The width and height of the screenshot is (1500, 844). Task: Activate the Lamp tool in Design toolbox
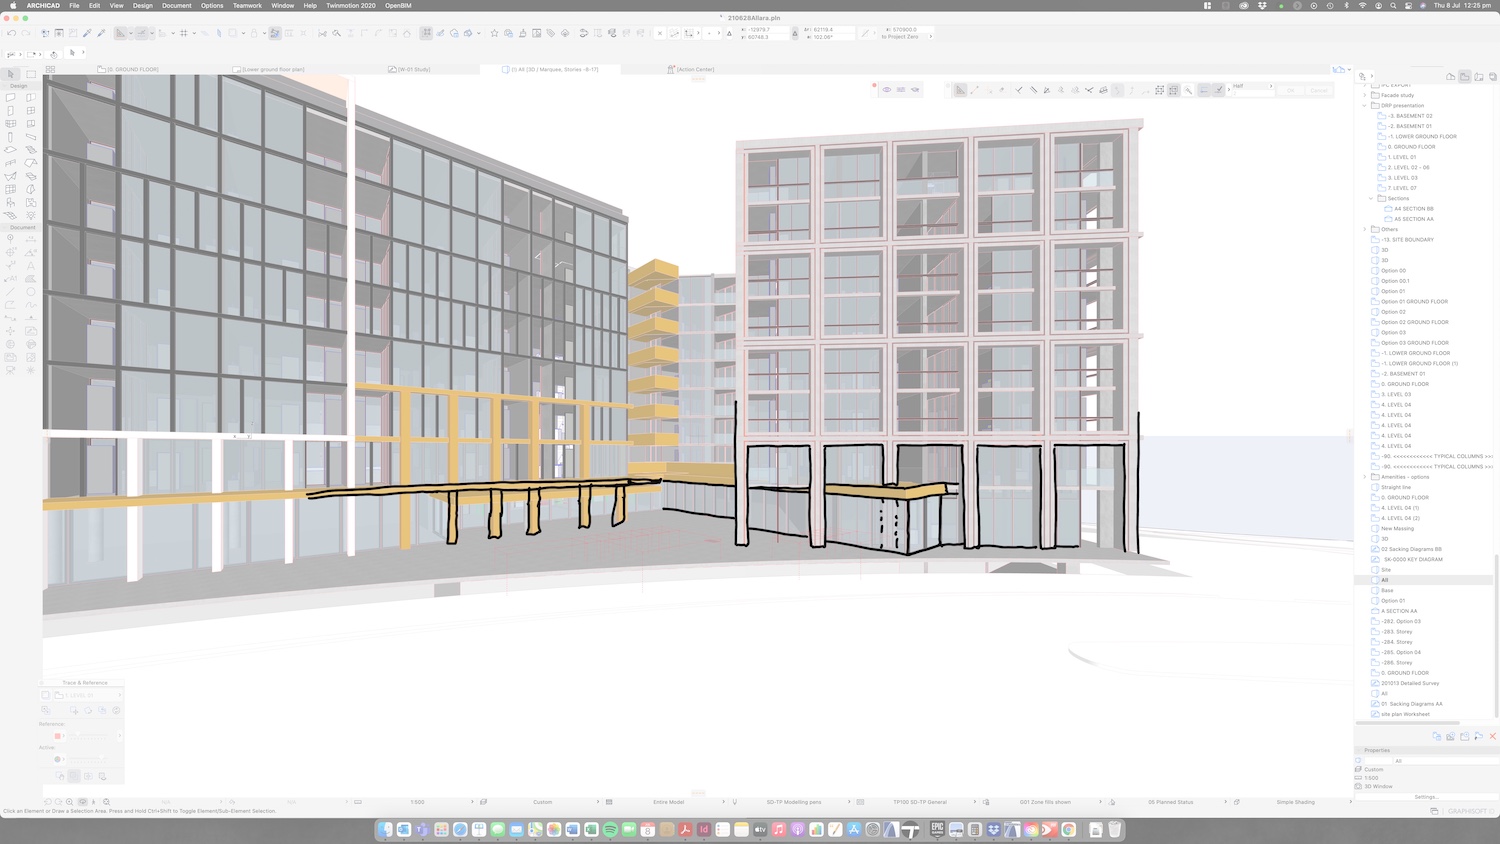[31, 215]
